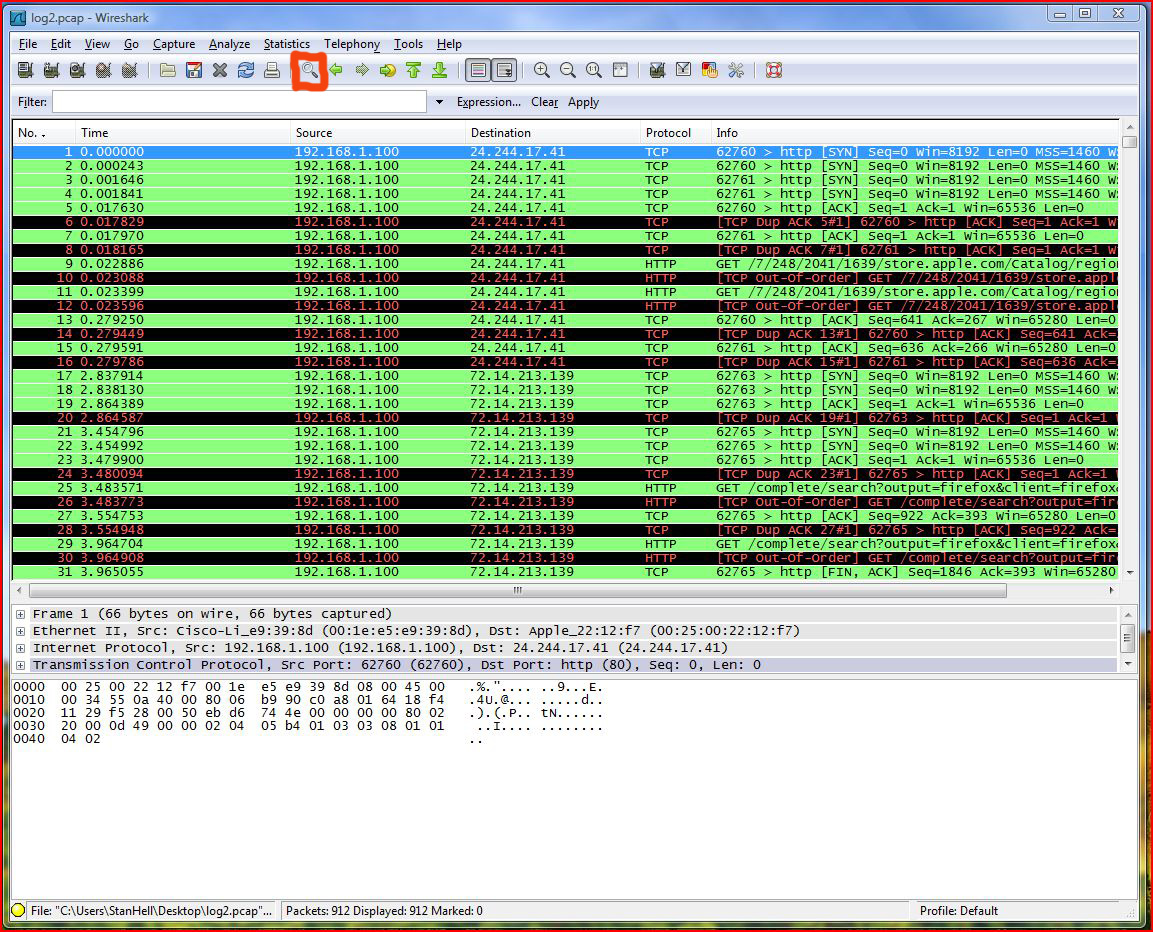Show the capture options dialog
The height and width of the screenshot is (932, 1153).
(x=51, y=71)
